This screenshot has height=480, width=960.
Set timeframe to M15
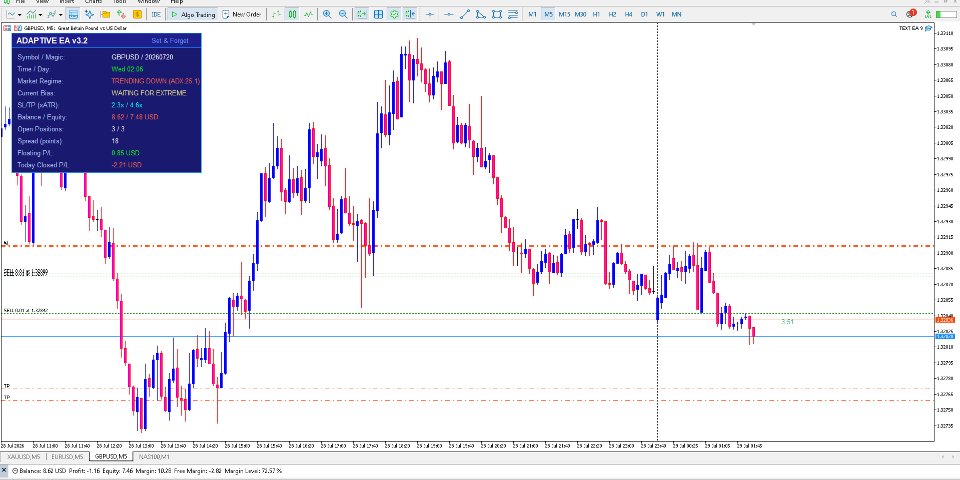564,14
